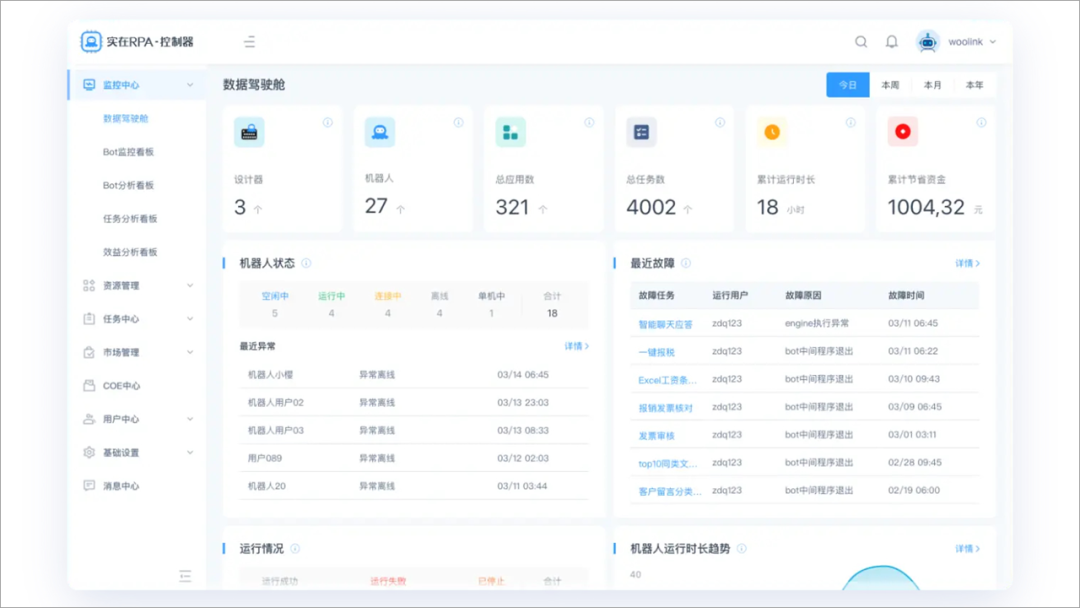The image size is (1080, 608).
Task: Open Bot分析看板 in the sidebar
Action: (x=128, y=185)
